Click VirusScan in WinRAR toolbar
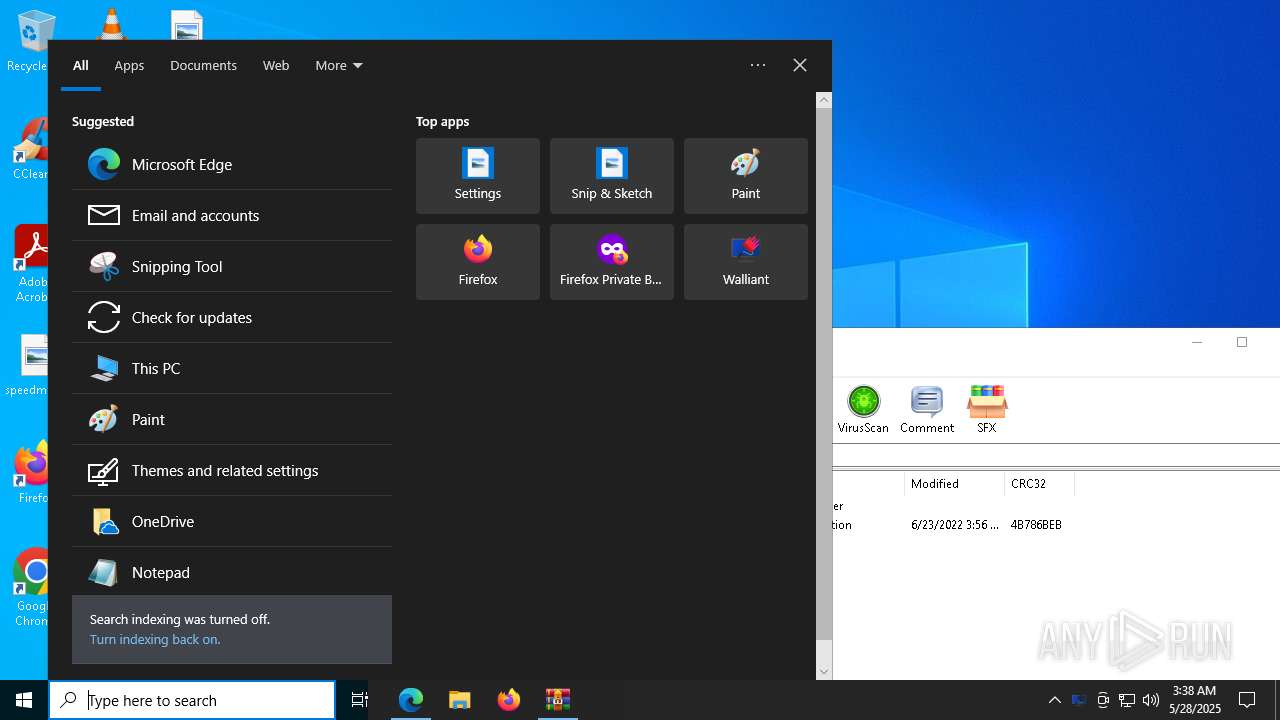The height and width of the screenshot is (720, 1280). click(863, 409)
